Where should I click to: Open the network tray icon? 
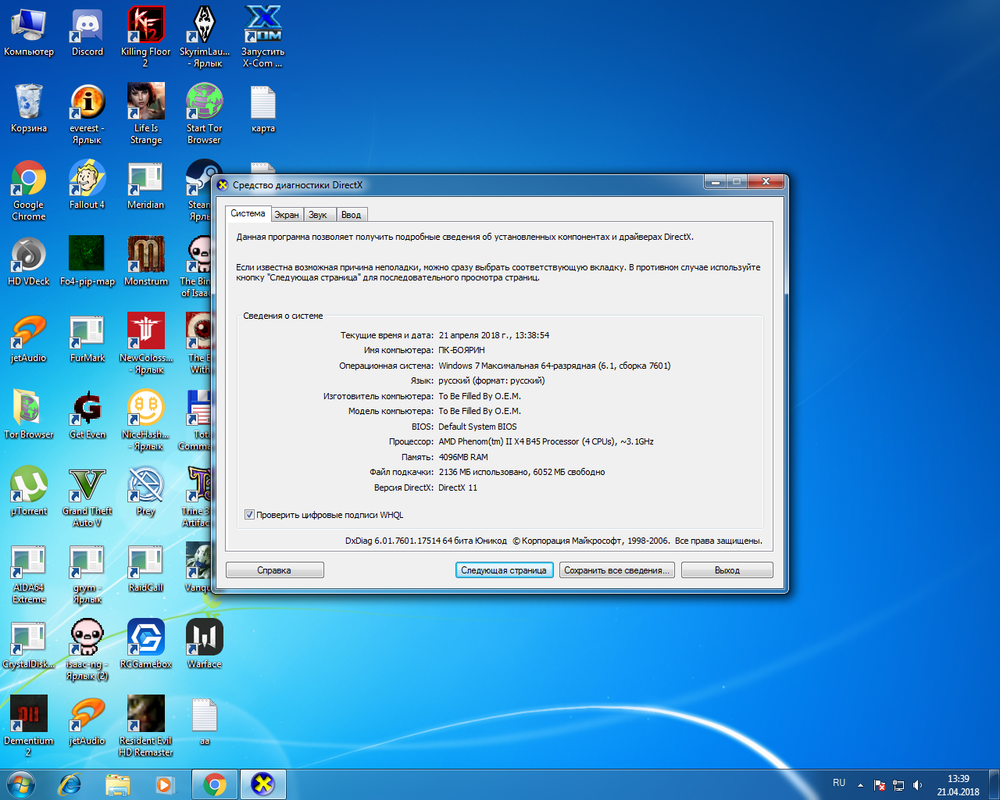coord(898,785)
